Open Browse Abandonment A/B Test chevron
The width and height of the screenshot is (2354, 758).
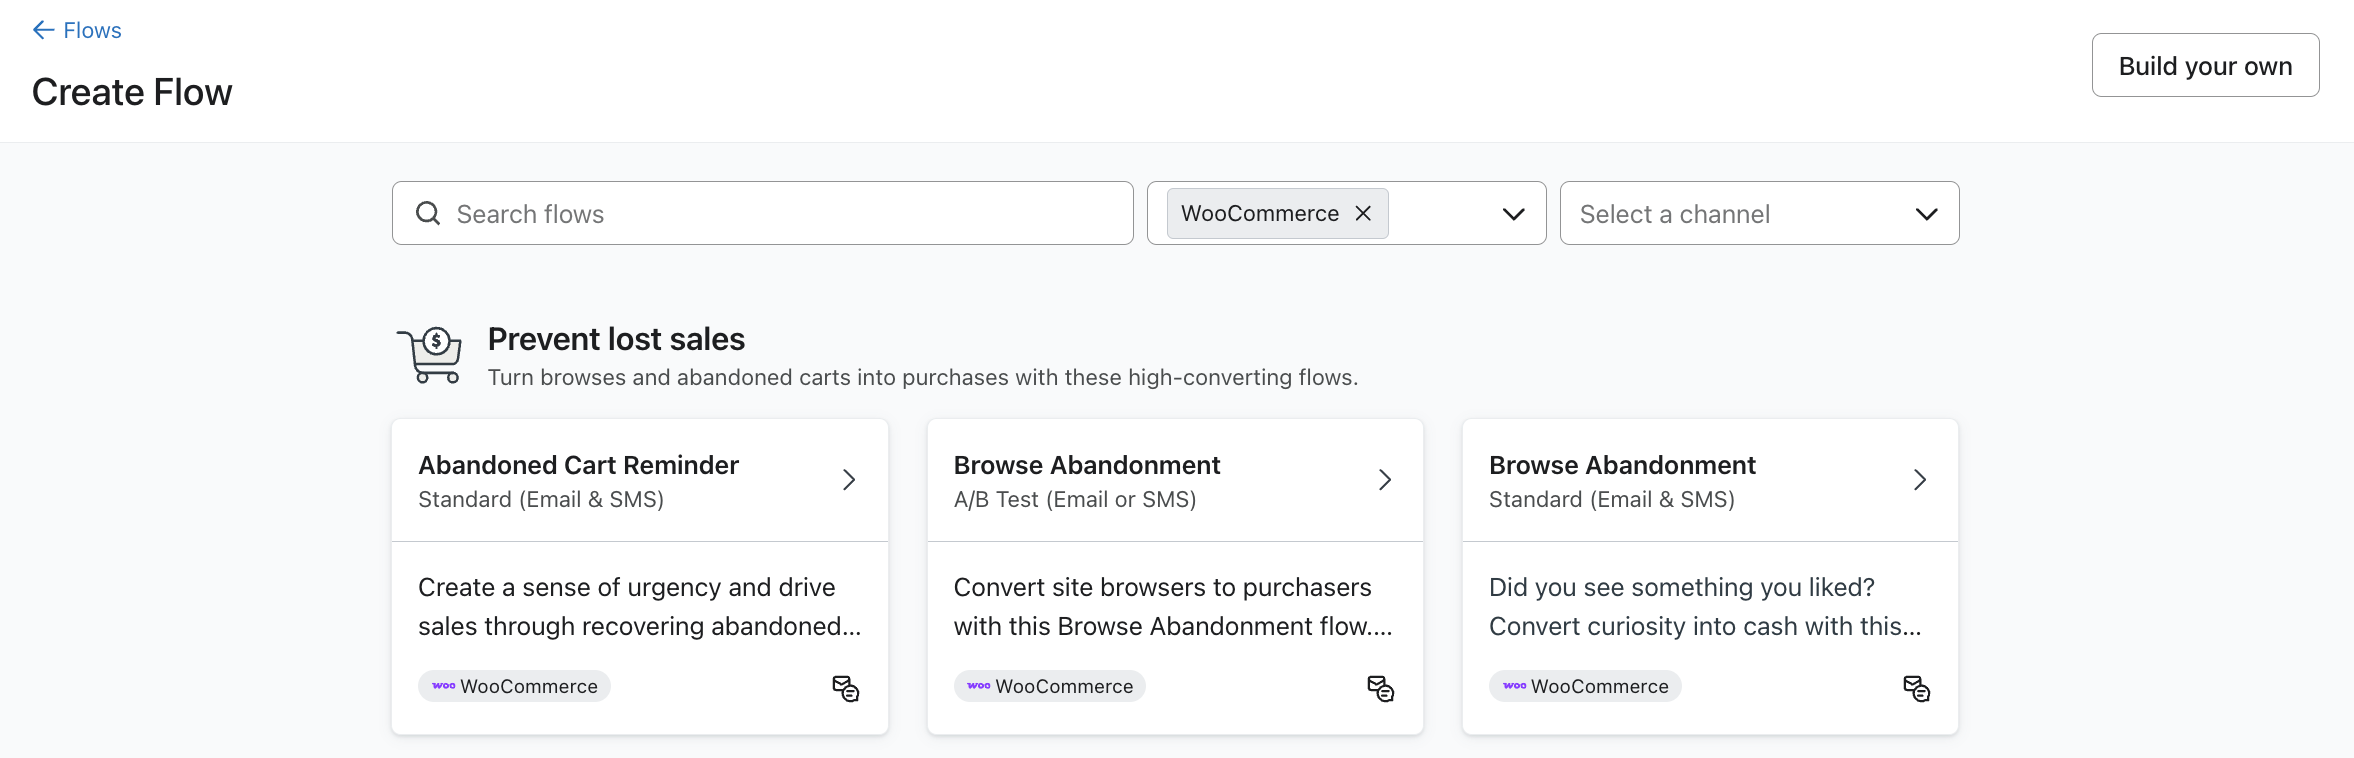coord(1385,480)
